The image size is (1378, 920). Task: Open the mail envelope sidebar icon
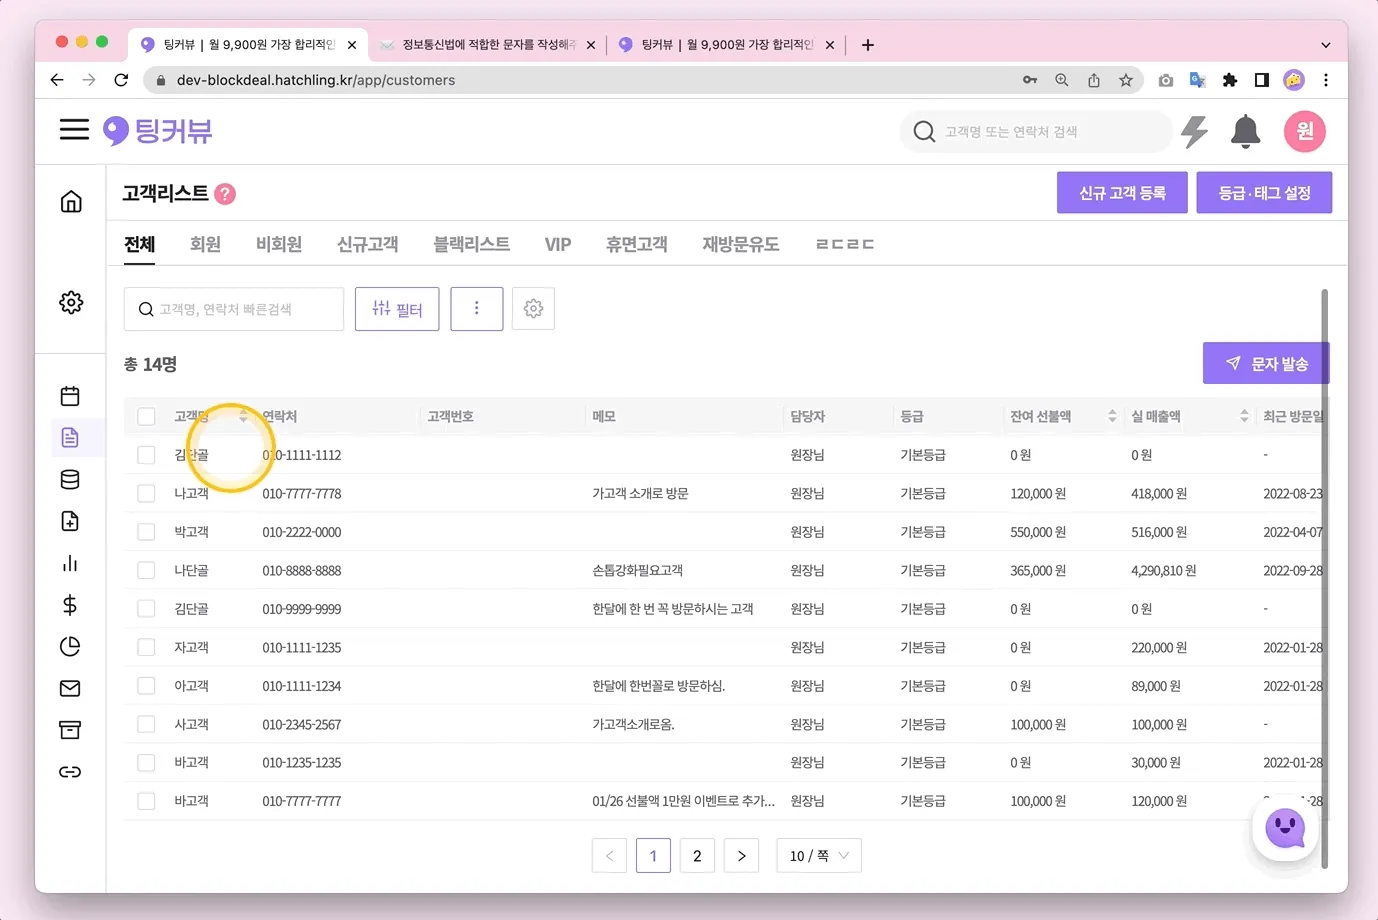click(70, 688)
